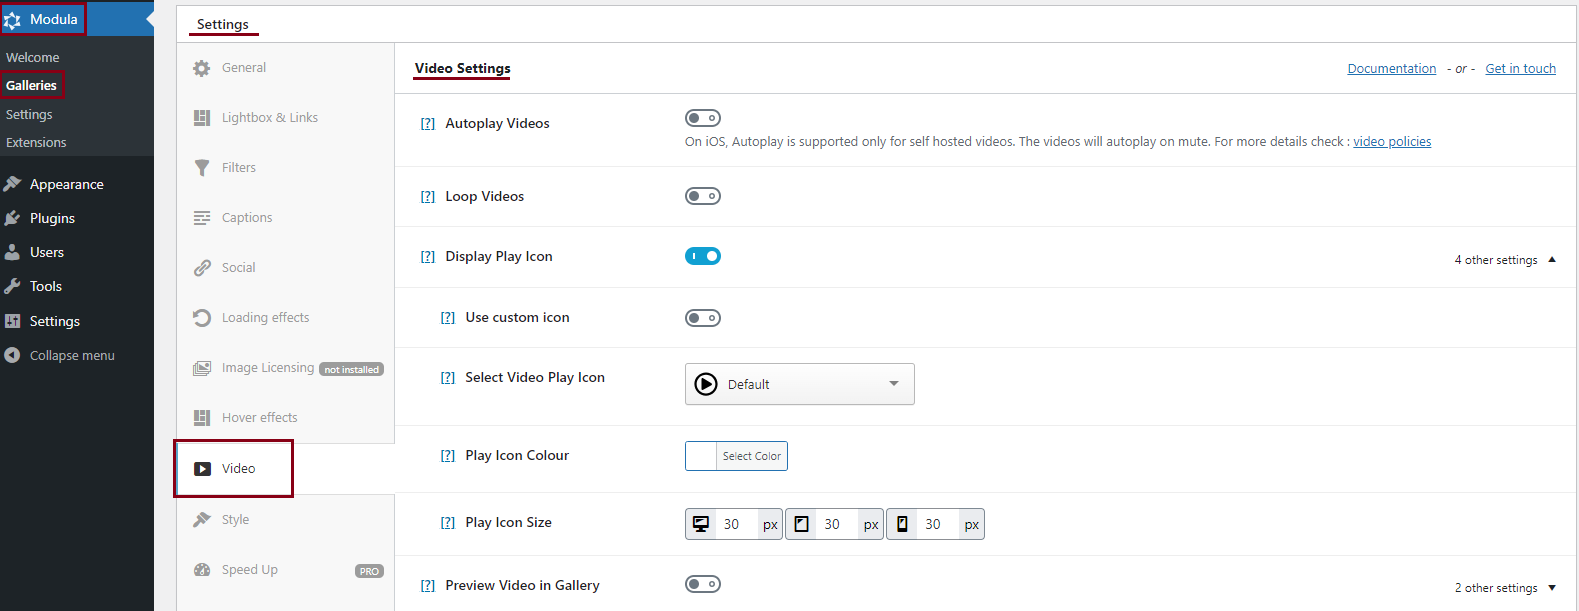
Task: Click the Play Icon Colour swatch
Action: (701, 456)
